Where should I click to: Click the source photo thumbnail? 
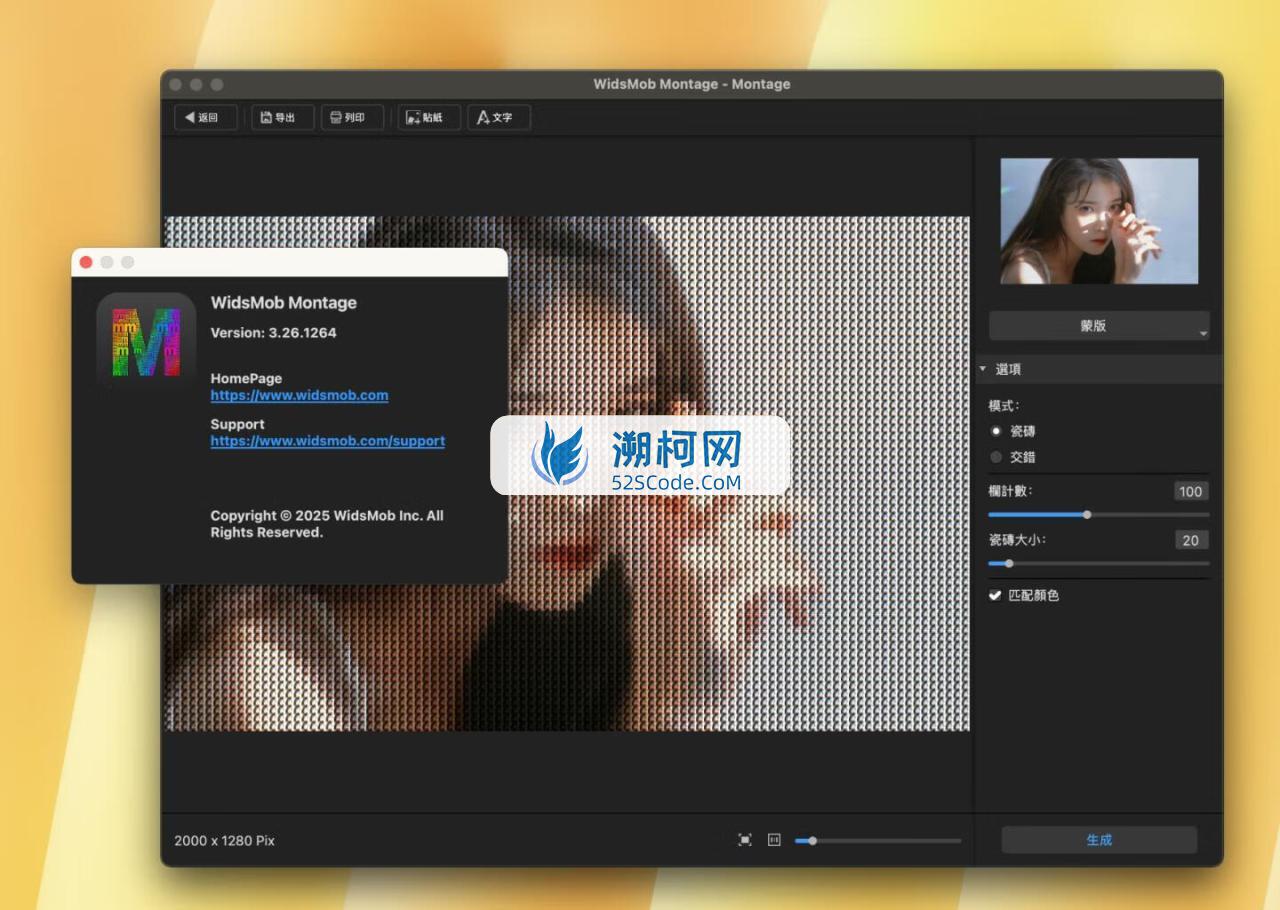(1099, 221)
